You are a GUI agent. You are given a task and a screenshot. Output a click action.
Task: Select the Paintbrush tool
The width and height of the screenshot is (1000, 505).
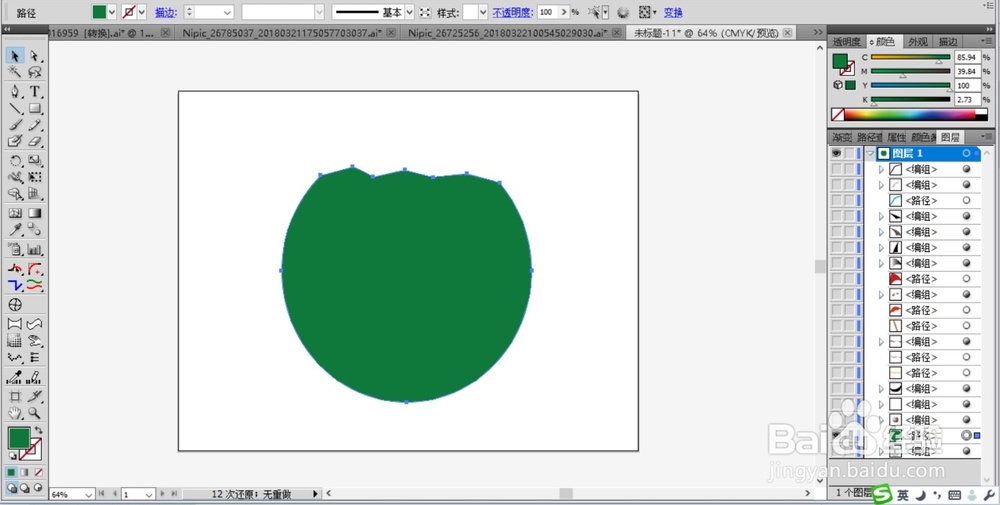[x=15, y=125]
